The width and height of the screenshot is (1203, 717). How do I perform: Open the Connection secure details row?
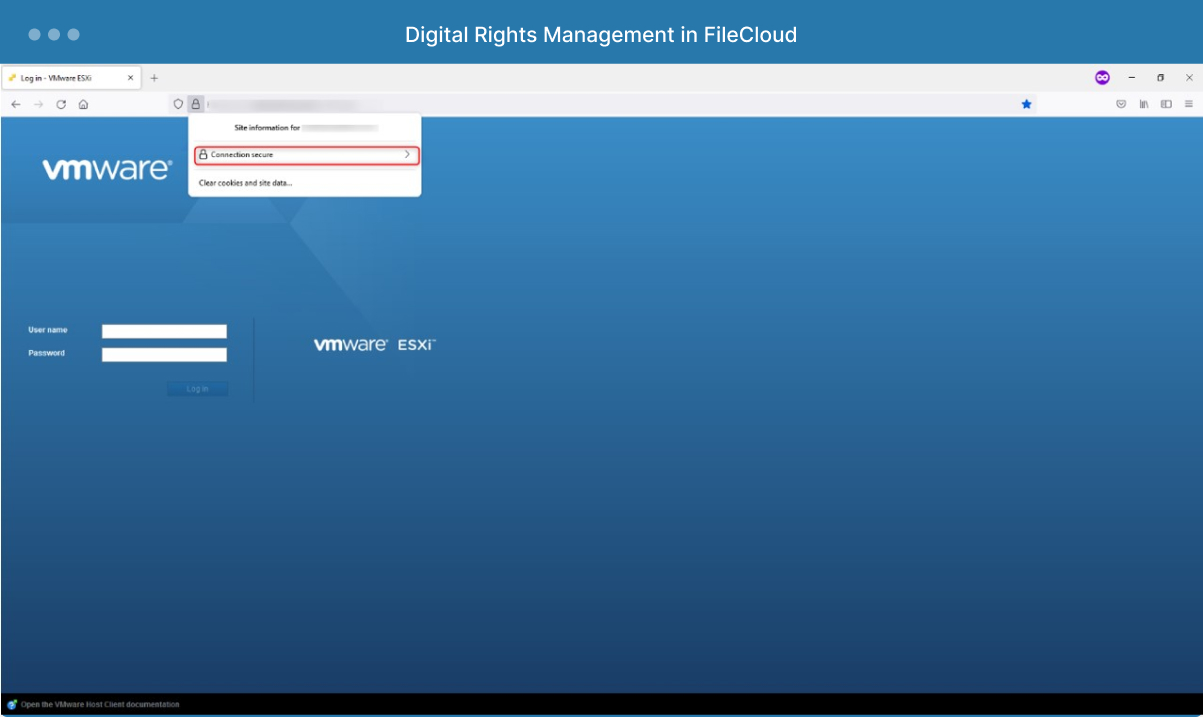coord(306,155)
